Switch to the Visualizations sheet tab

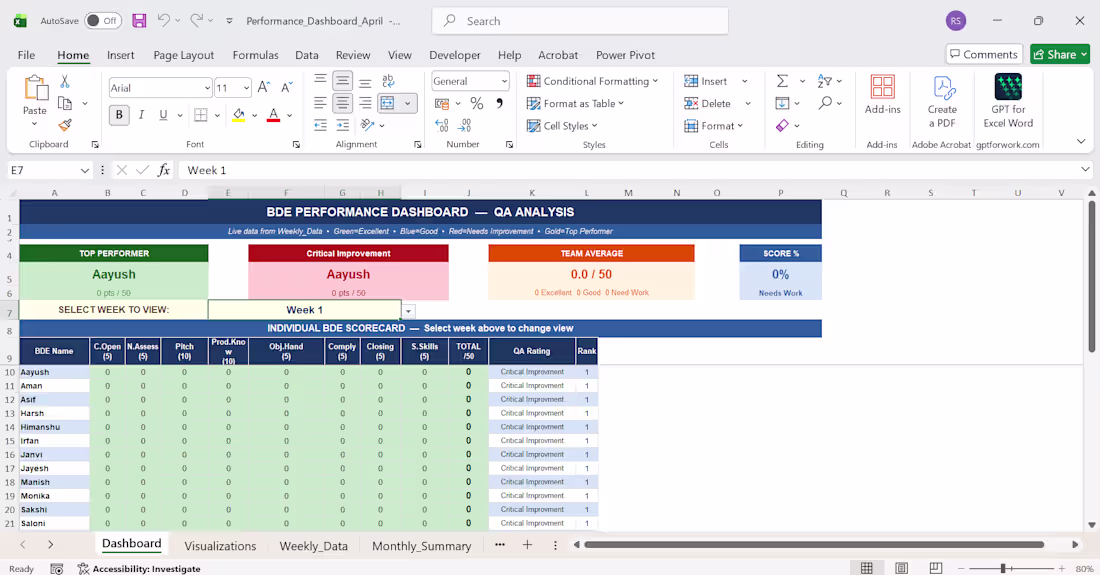coord(220,546)
